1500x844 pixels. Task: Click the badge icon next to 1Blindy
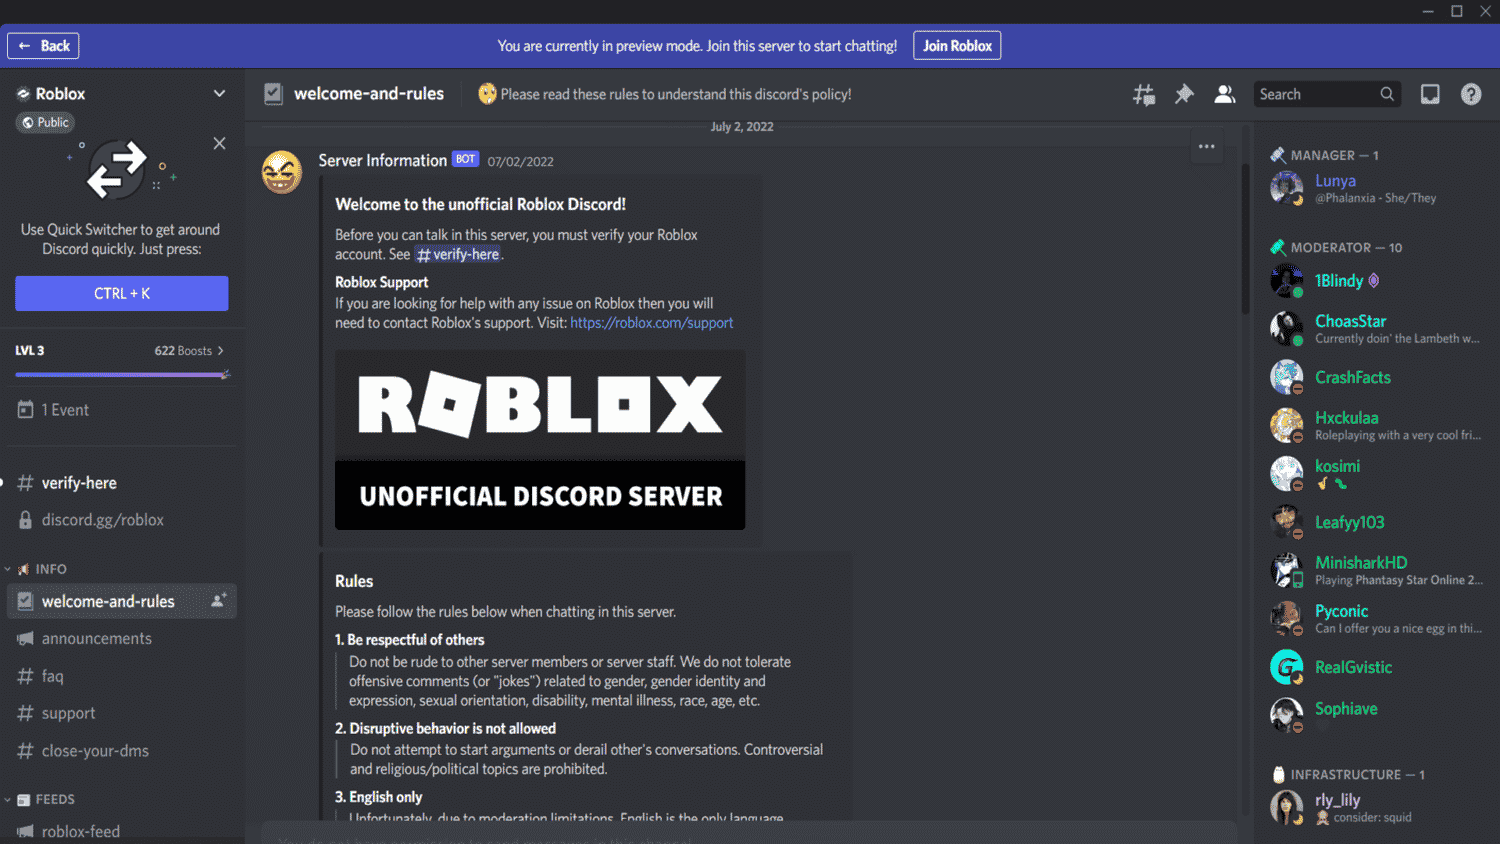pyautogui.click(x=1373, y=281)
